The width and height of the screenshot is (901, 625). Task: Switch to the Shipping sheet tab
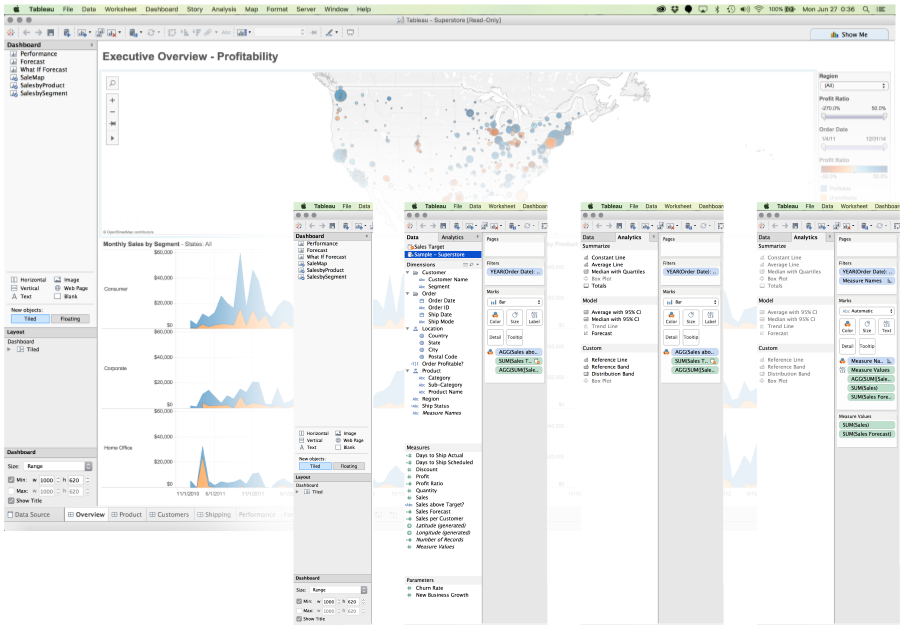click(x=214, y=515)
